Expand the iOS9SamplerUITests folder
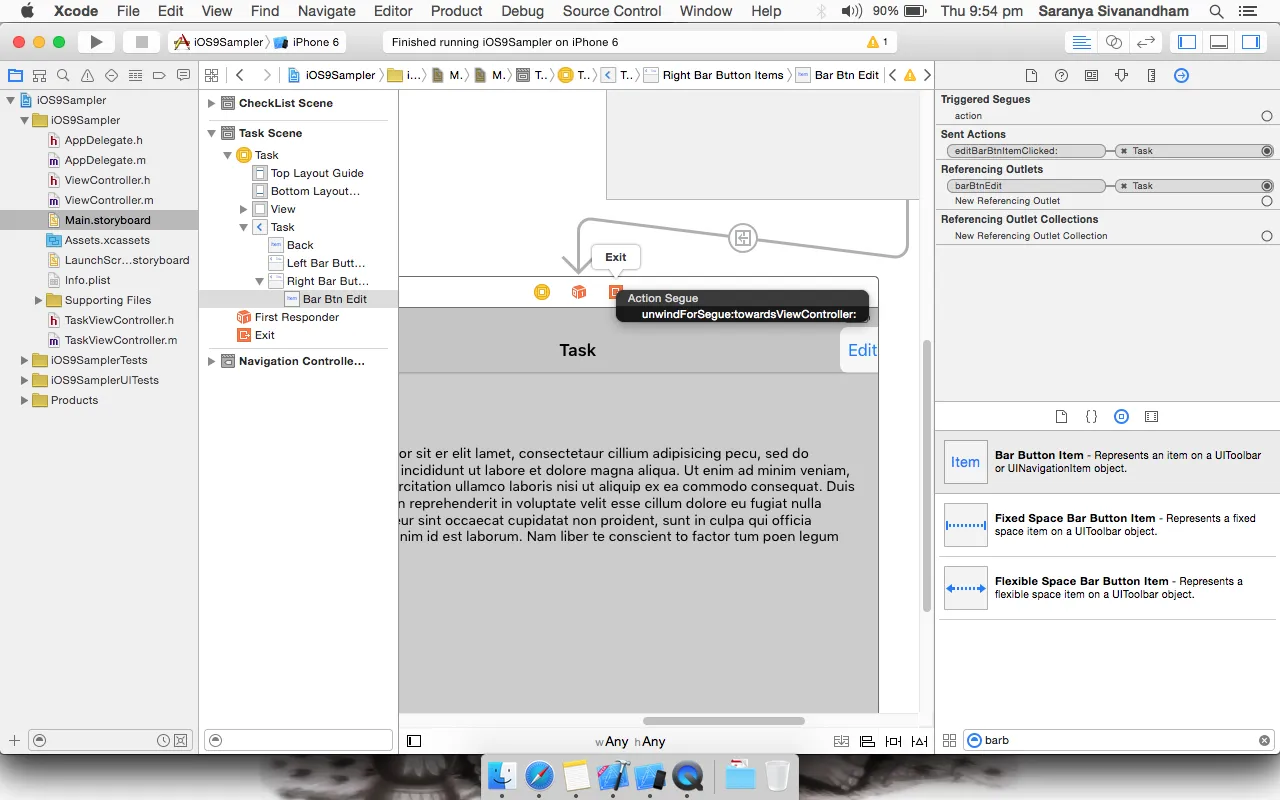The image size is (1280, 800). [x=25, y=380]
